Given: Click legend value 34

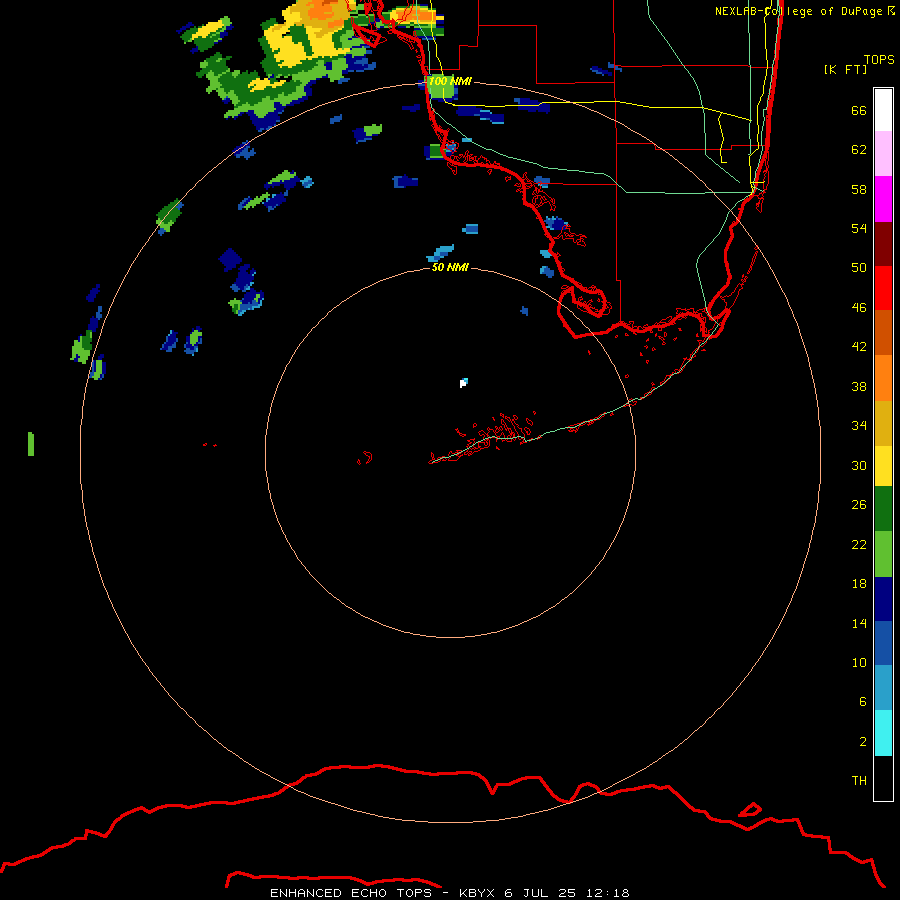Looking at the screenshot, I should click(859, 426).
